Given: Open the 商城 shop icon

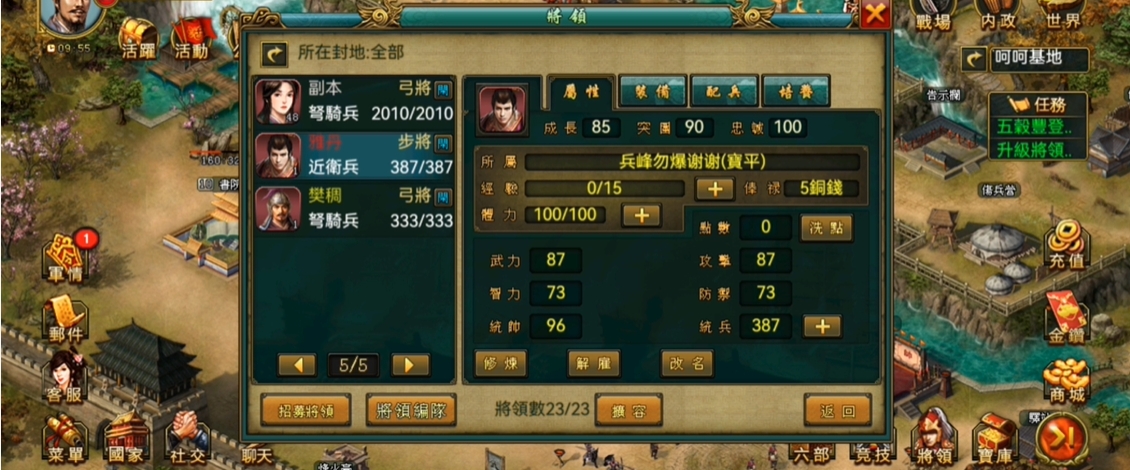Looking at the screenshot, I should coord(1066,381).
